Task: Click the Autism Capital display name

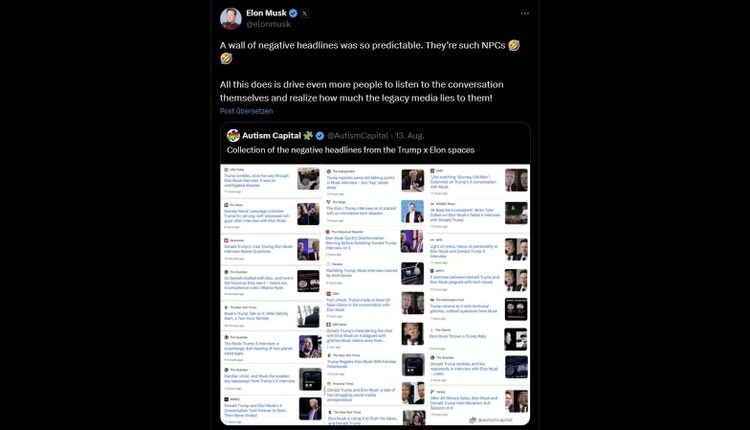Action: (x=271, y=136)
